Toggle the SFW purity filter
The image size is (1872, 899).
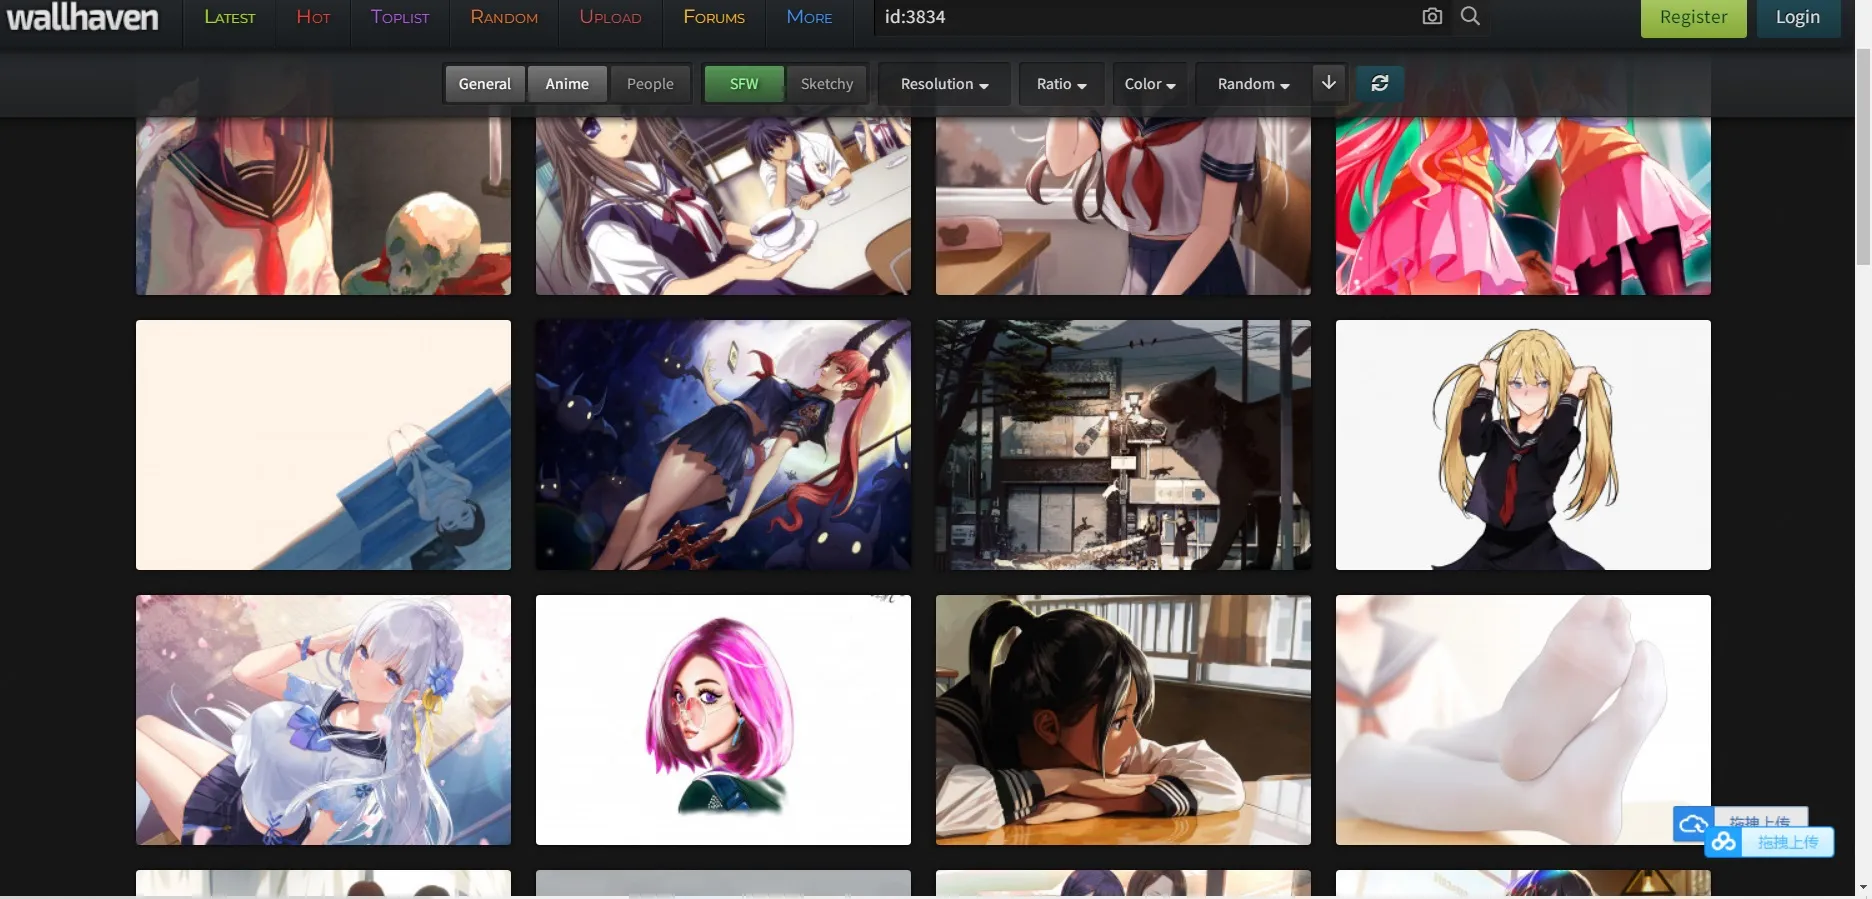coord(744,84)
